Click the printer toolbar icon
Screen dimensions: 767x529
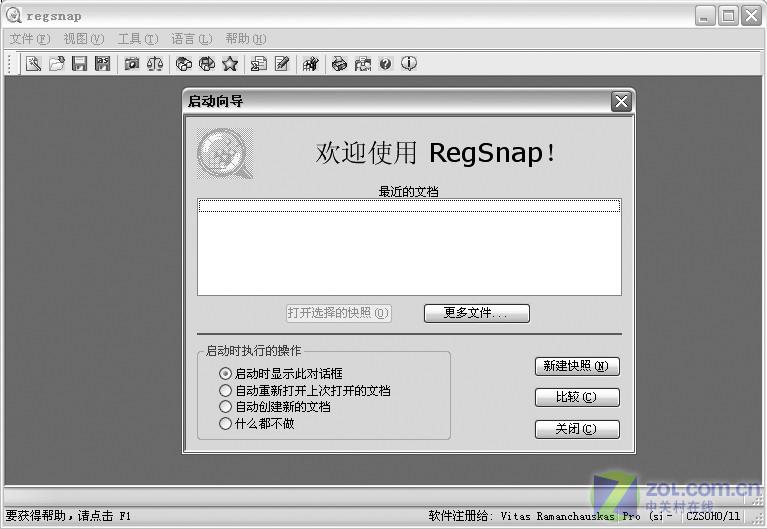[x=339, y=64]
